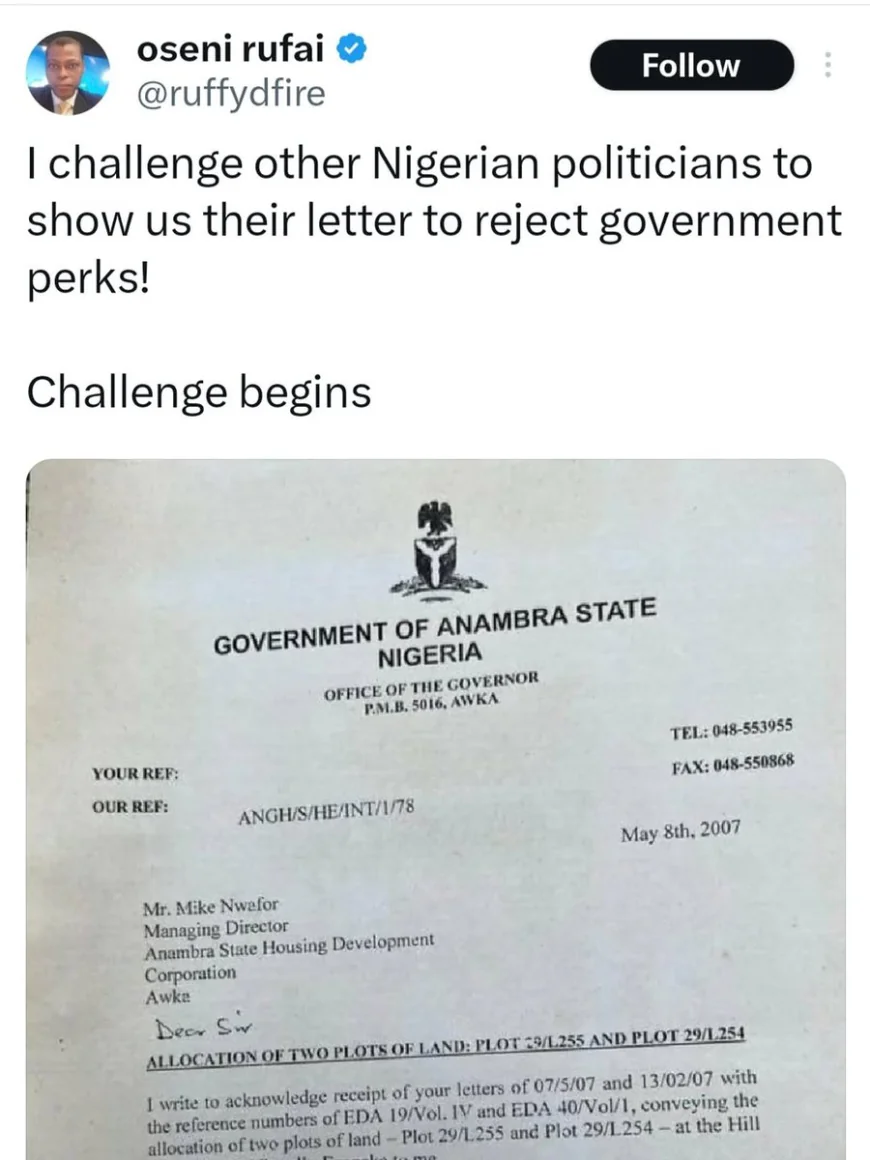This screenshot has height=1160, width=870.
Task: Tap the FAX: 048-550868 number
Action: [733, 763]
